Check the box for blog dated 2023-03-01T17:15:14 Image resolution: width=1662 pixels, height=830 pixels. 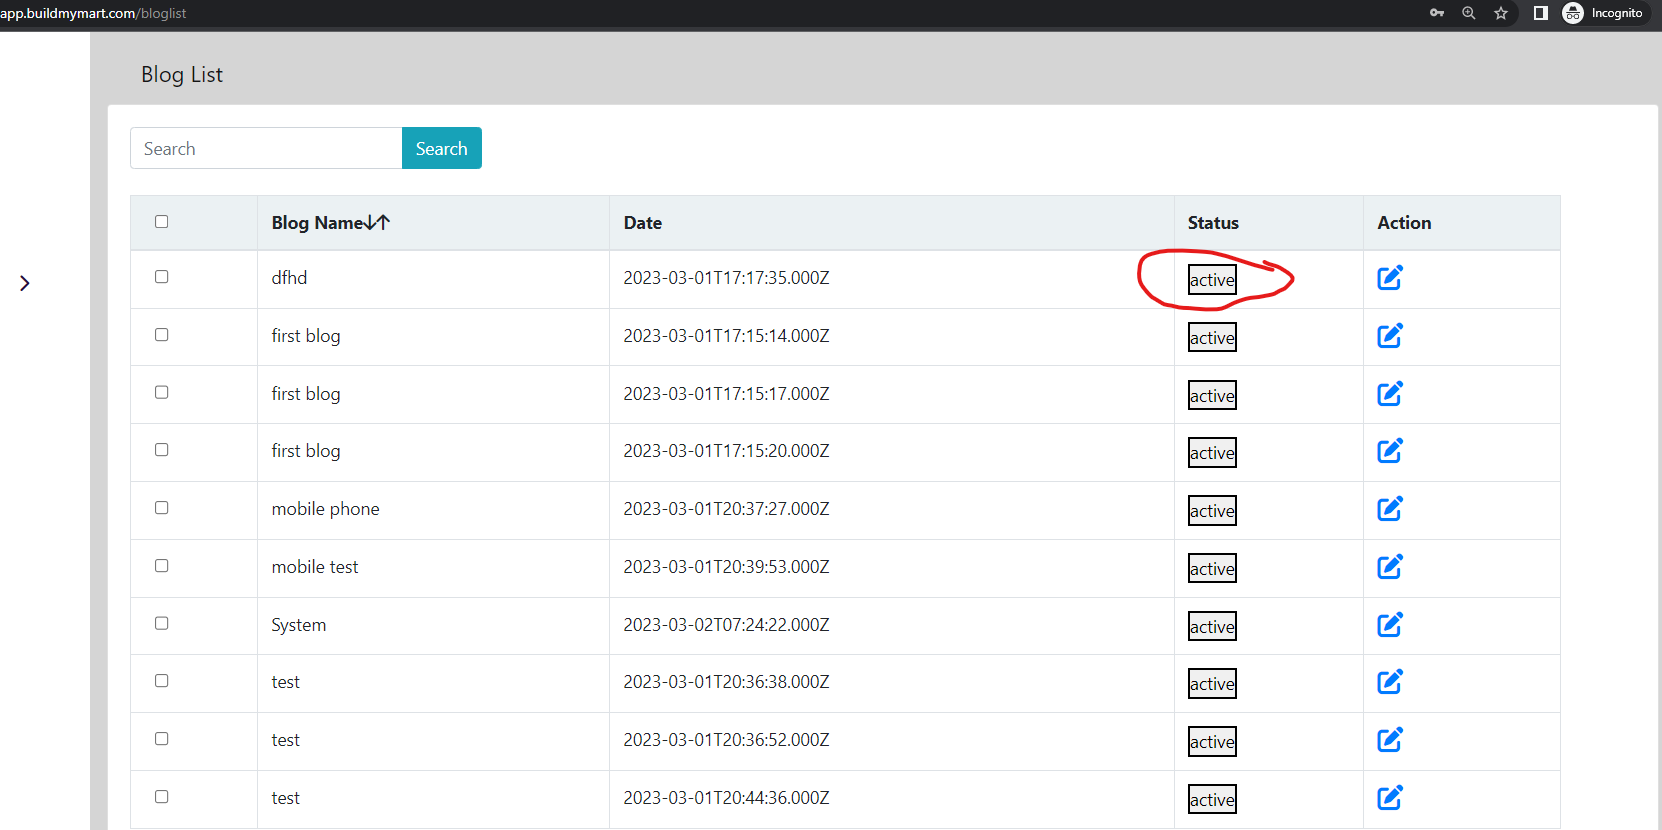[161, 335]
